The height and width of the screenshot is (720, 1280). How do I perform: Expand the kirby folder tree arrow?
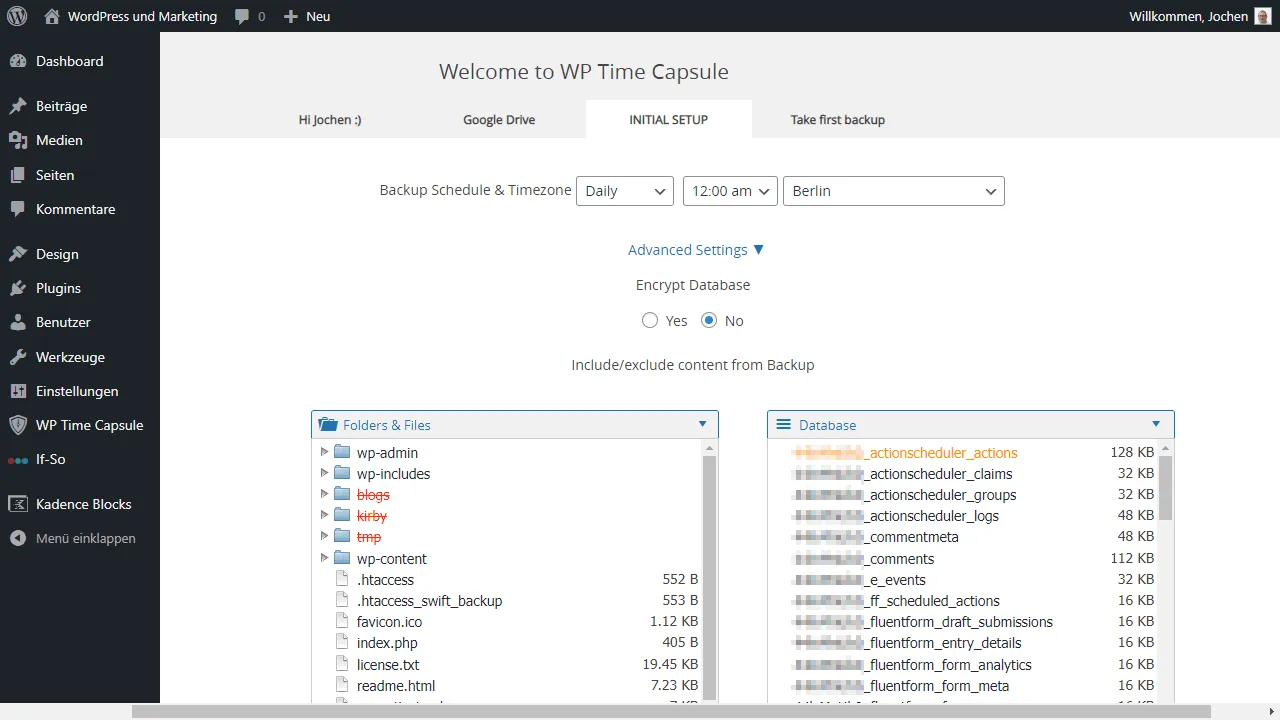(x=324, y=515)
